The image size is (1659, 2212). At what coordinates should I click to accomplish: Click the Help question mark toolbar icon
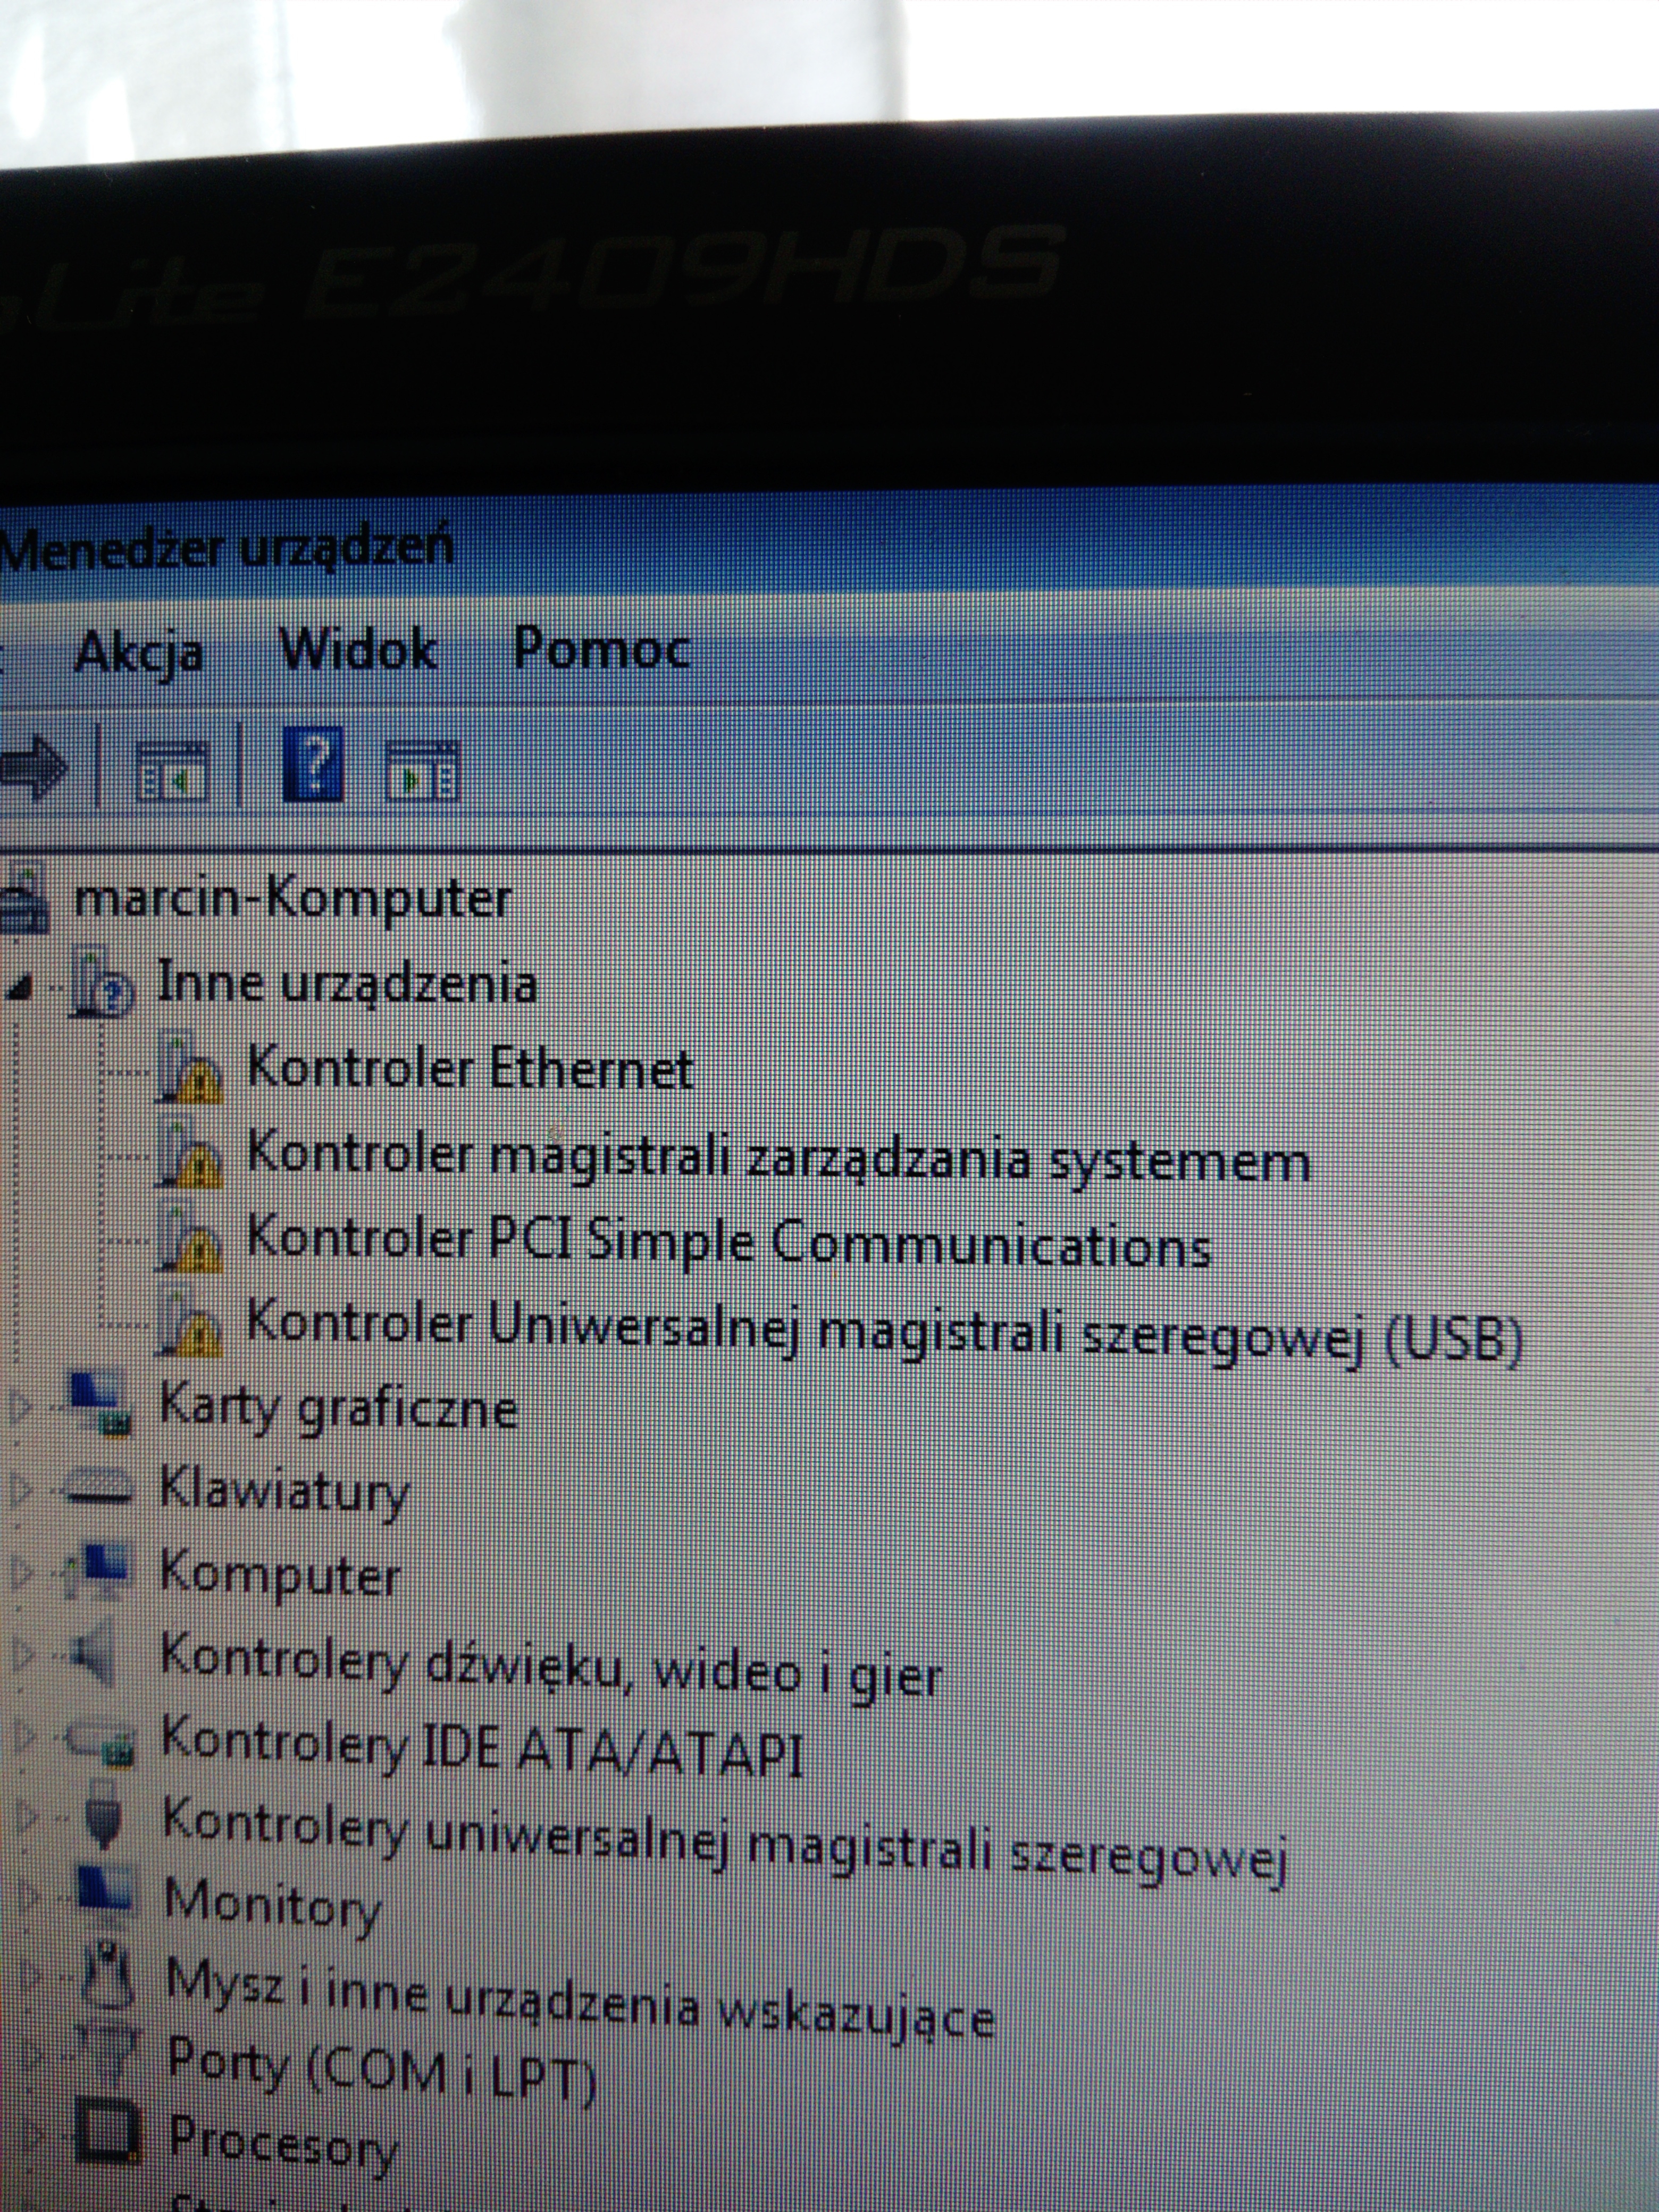[313, 765]
